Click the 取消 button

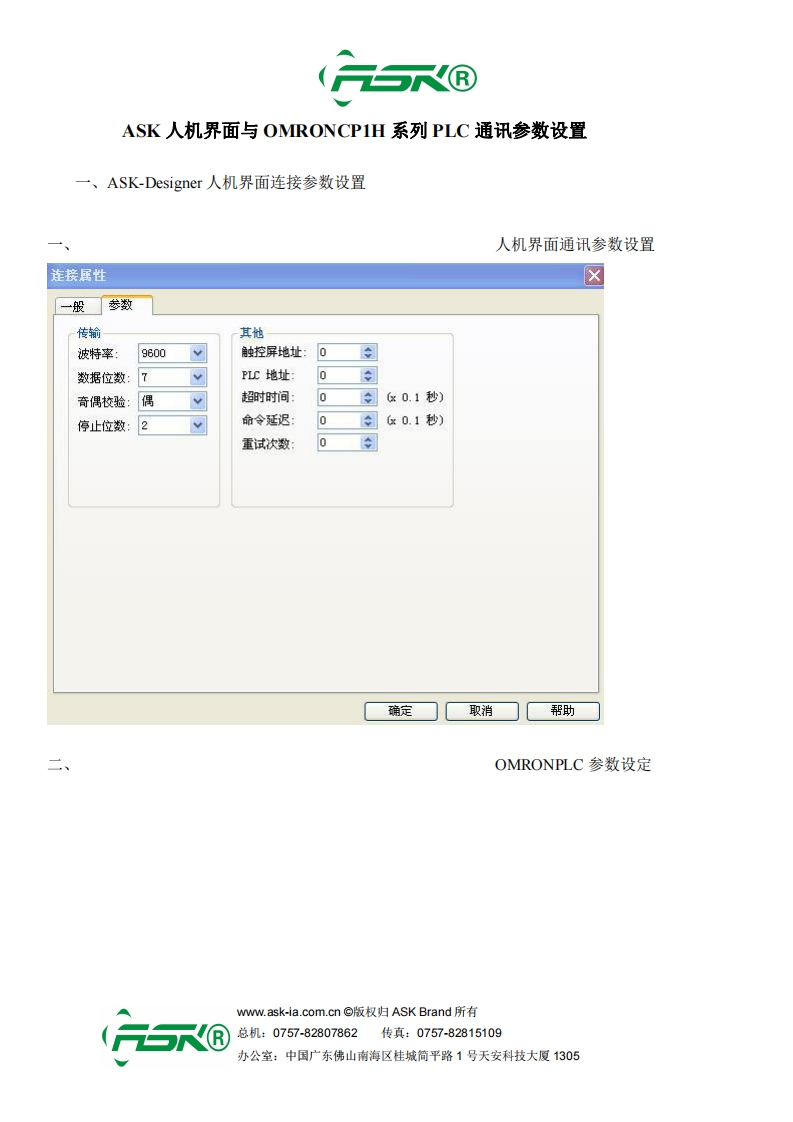[482, 711]
